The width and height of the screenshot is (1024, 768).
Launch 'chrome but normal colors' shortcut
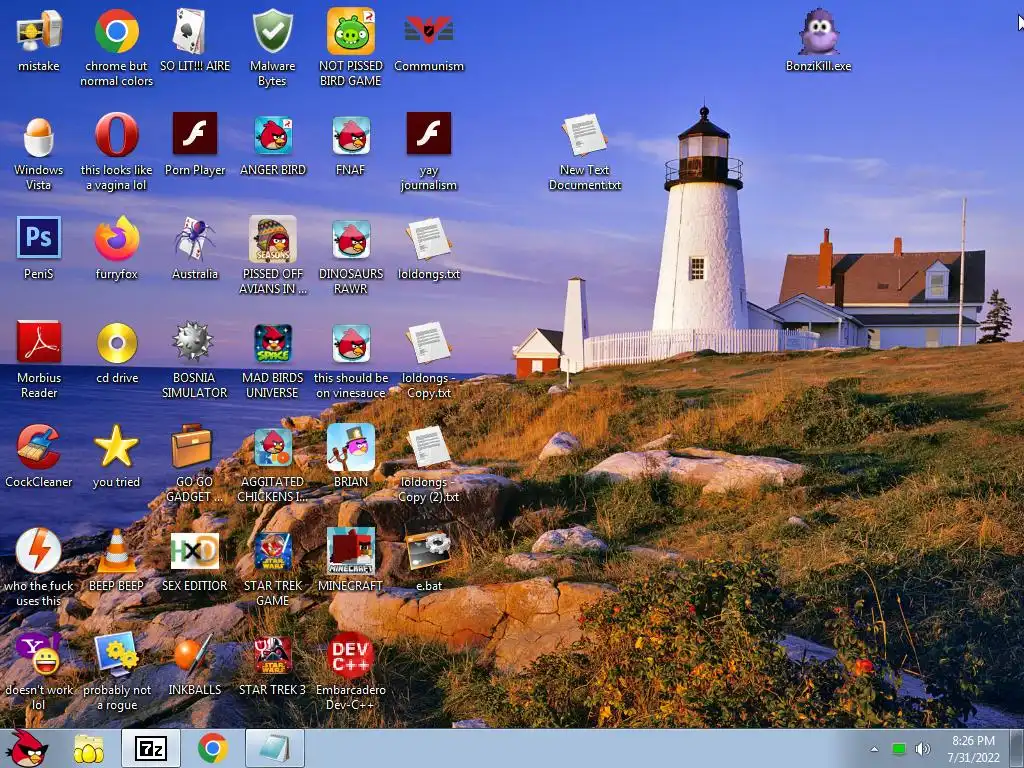[116, 31]
